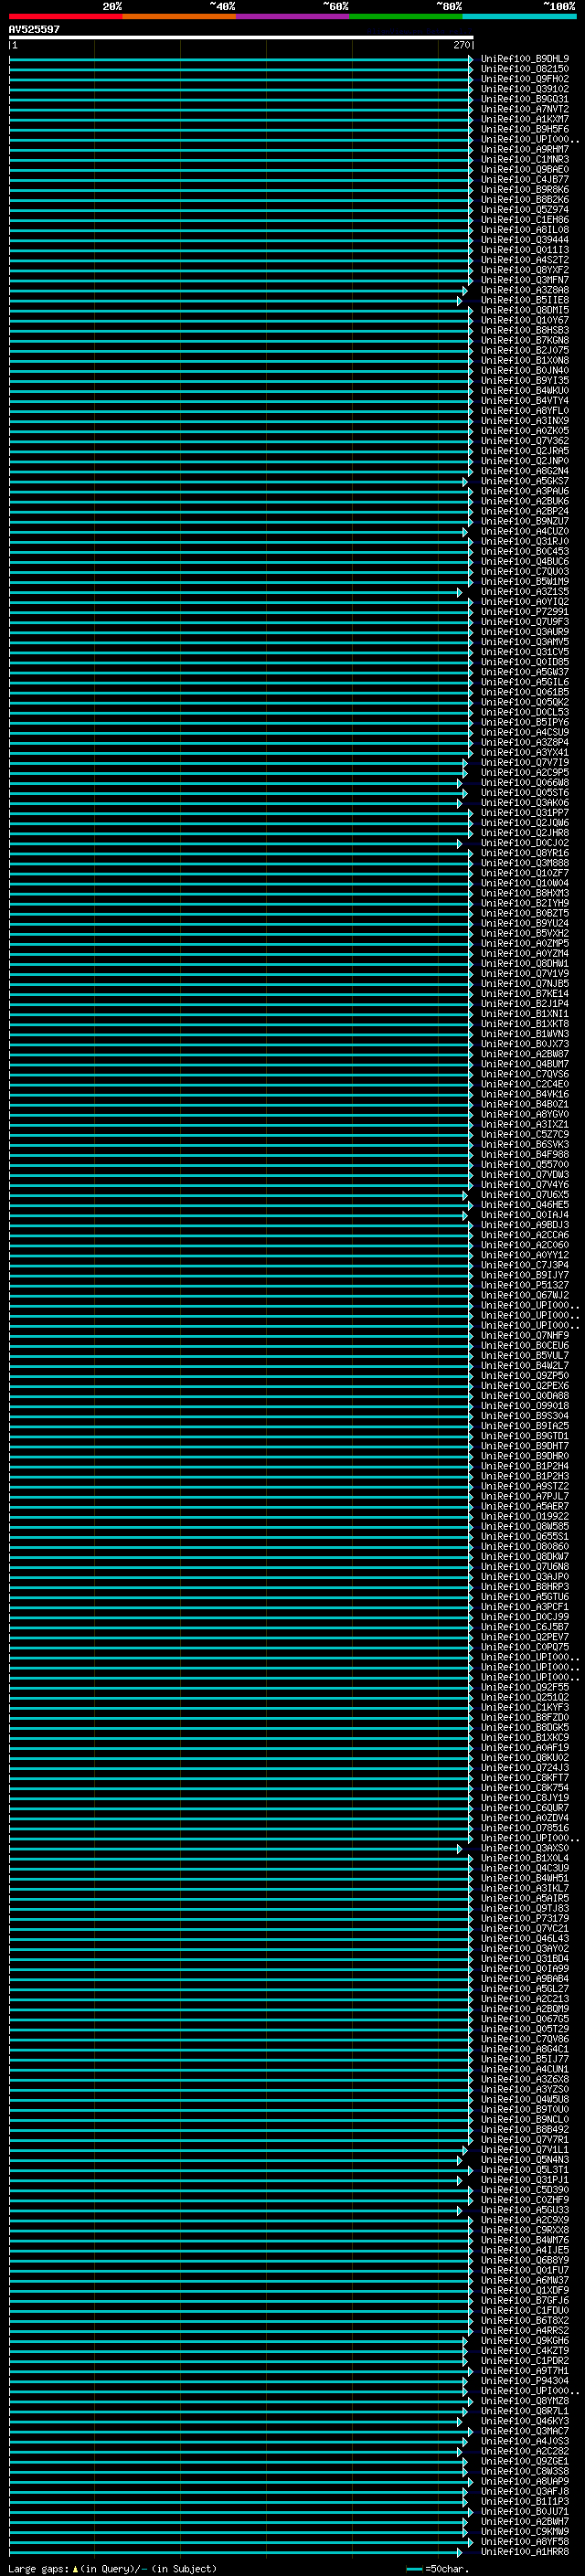The image size is (585, 2576).
Task: Click the UniRef100_Q3AJP0 hit name
Action: click(x=525, y=1576)
